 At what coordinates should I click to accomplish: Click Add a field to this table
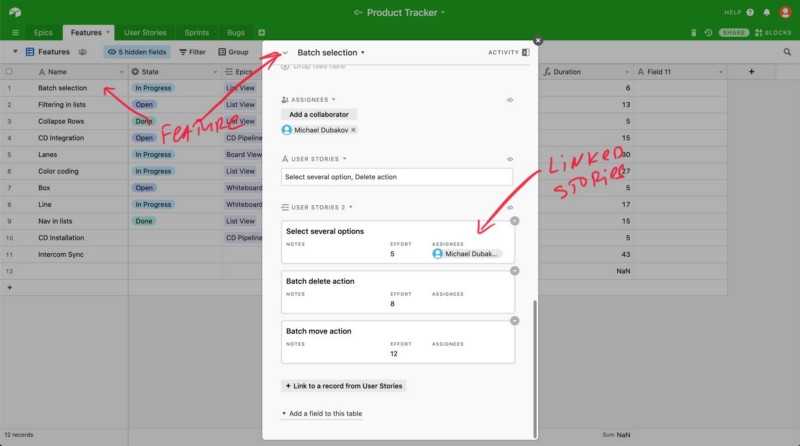tap(322, 414)
